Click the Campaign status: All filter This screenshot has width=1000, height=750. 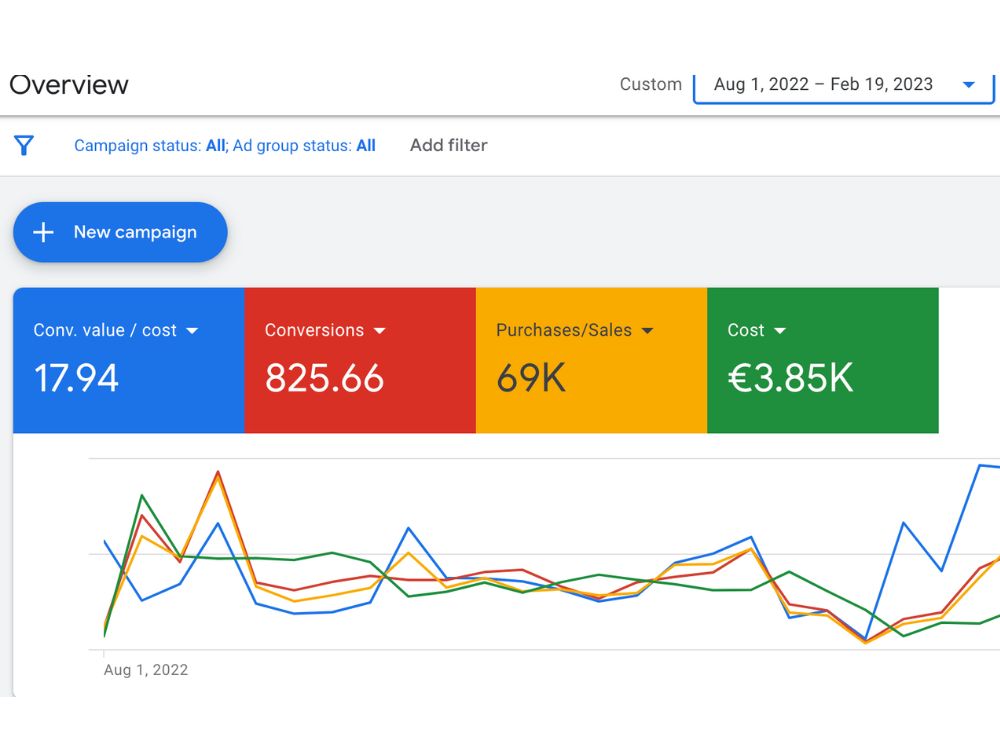pyautogui.click(x=150, y=145)
